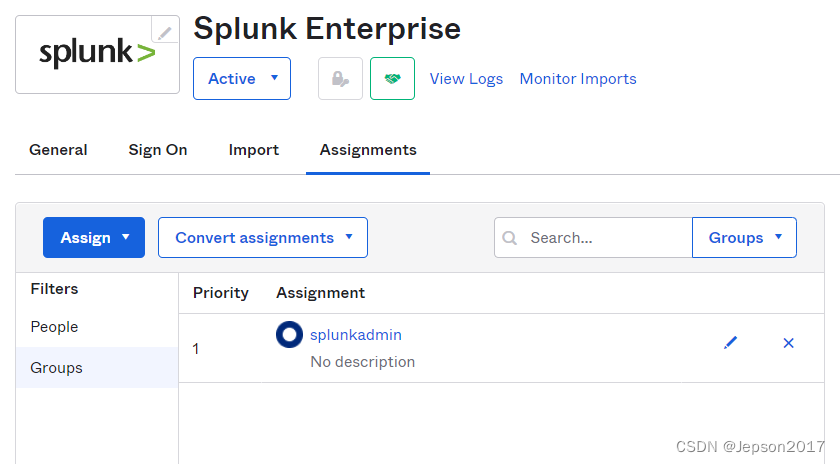This screenshot has width=840, height=464.
Task: Click the lock and key icon button
Action: 340,79
